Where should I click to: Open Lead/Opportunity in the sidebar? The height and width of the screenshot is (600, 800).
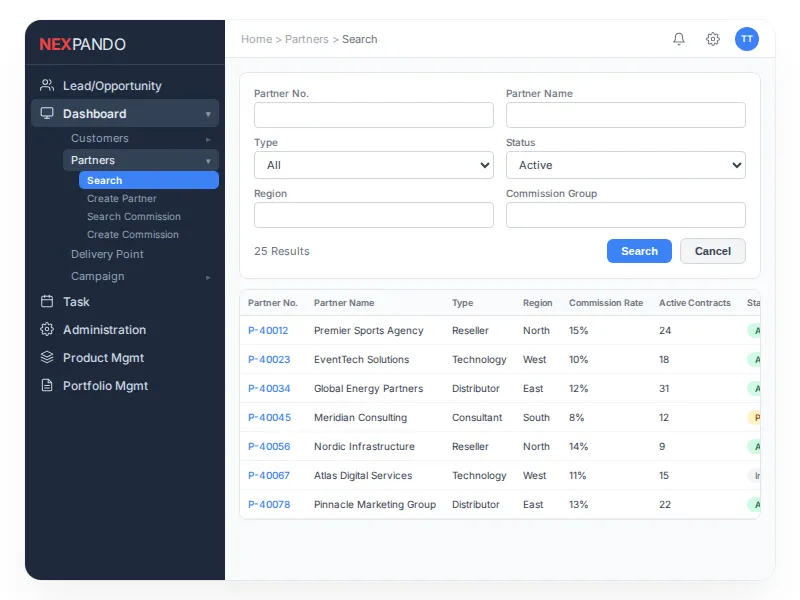pos(125,86)
